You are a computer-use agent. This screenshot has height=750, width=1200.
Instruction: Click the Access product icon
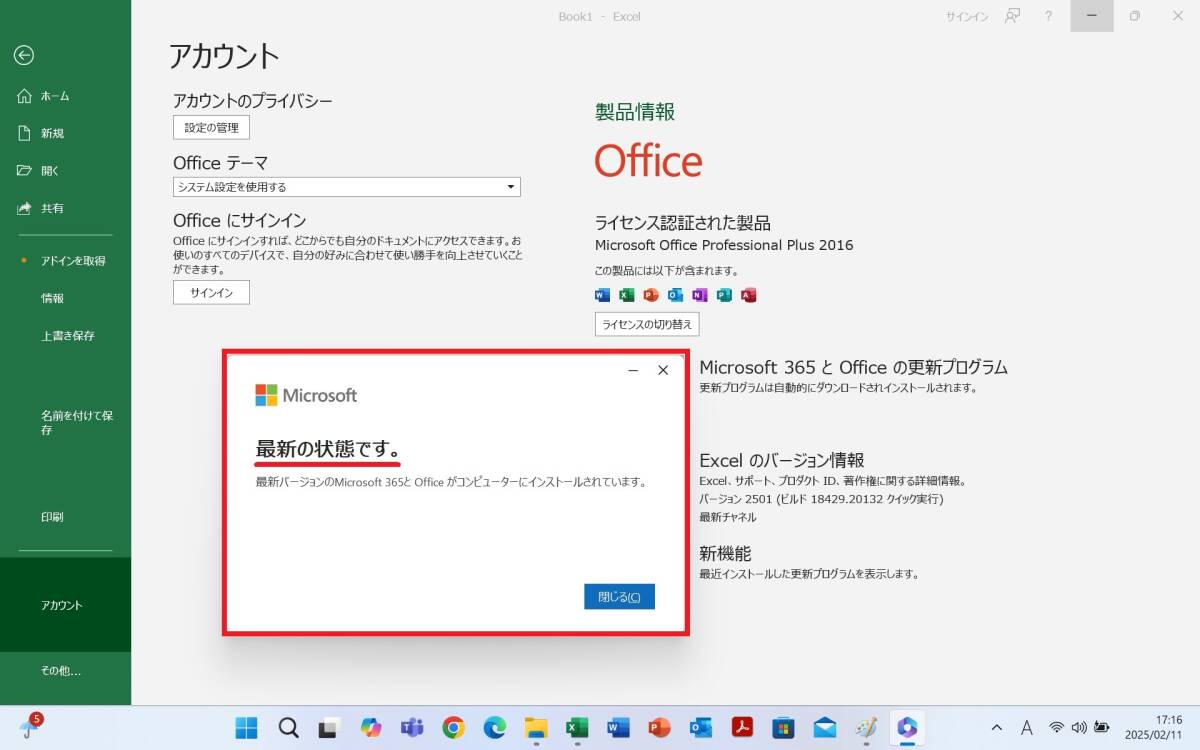click(748, 295)
